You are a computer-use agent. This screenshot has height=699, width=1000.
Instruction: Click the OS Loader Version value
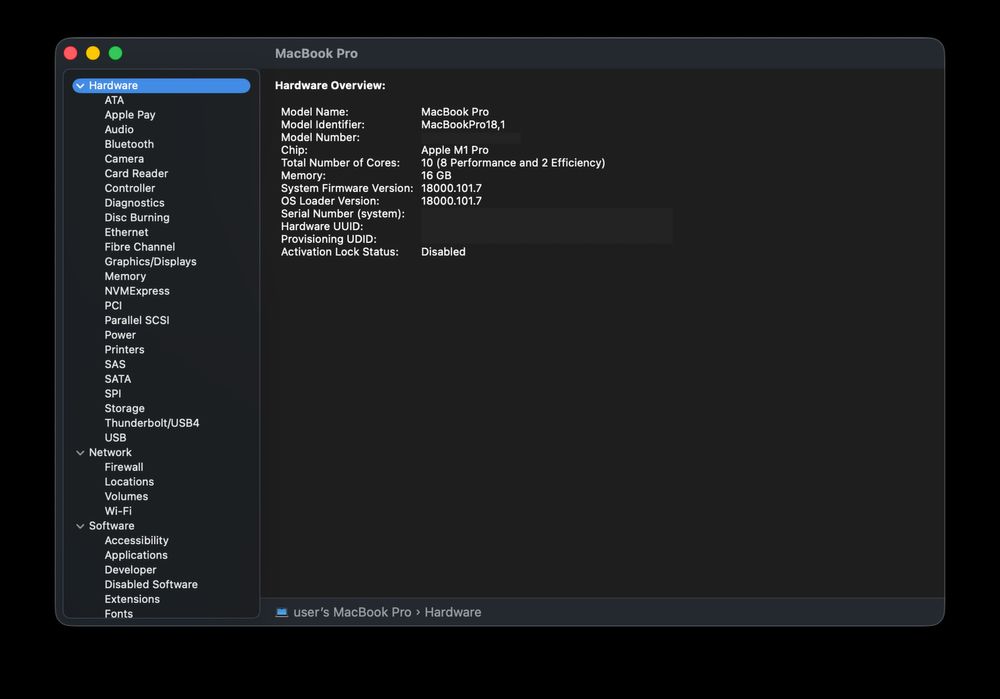click(452, 201)
